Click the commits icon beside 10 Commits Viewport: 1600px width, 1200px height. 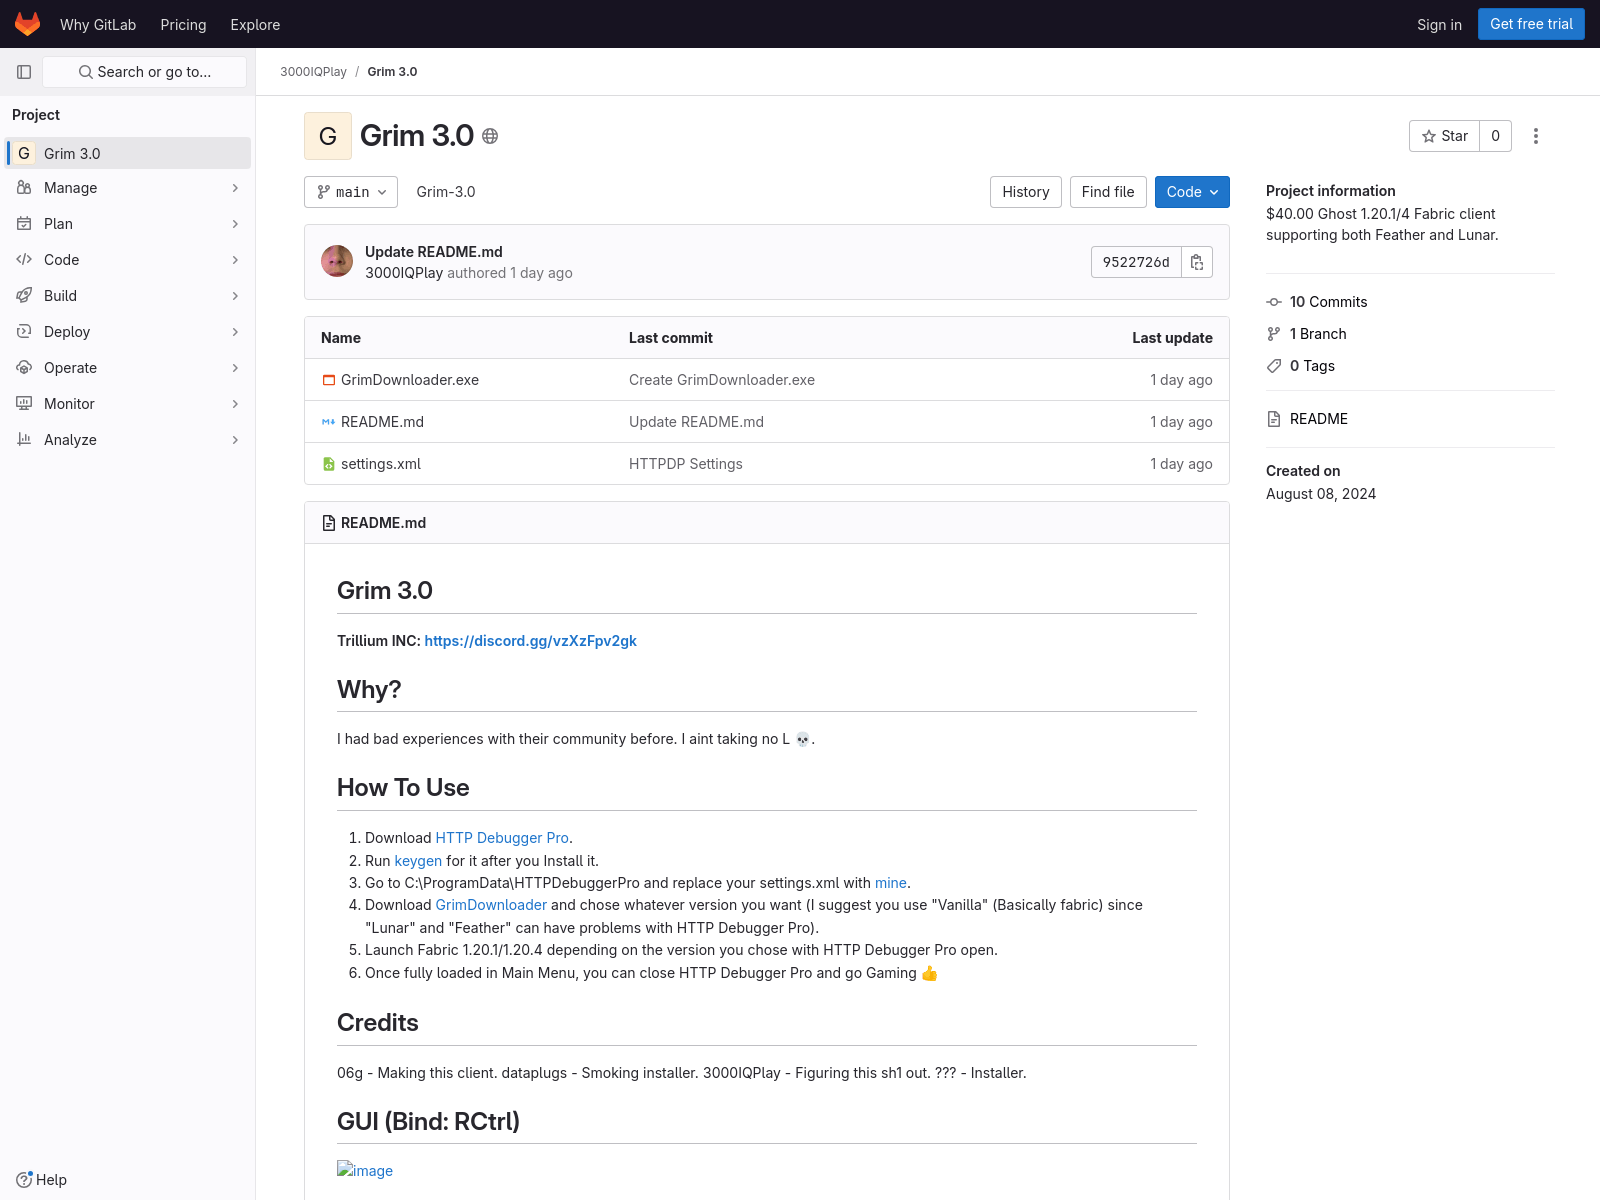coord(1274,302)
